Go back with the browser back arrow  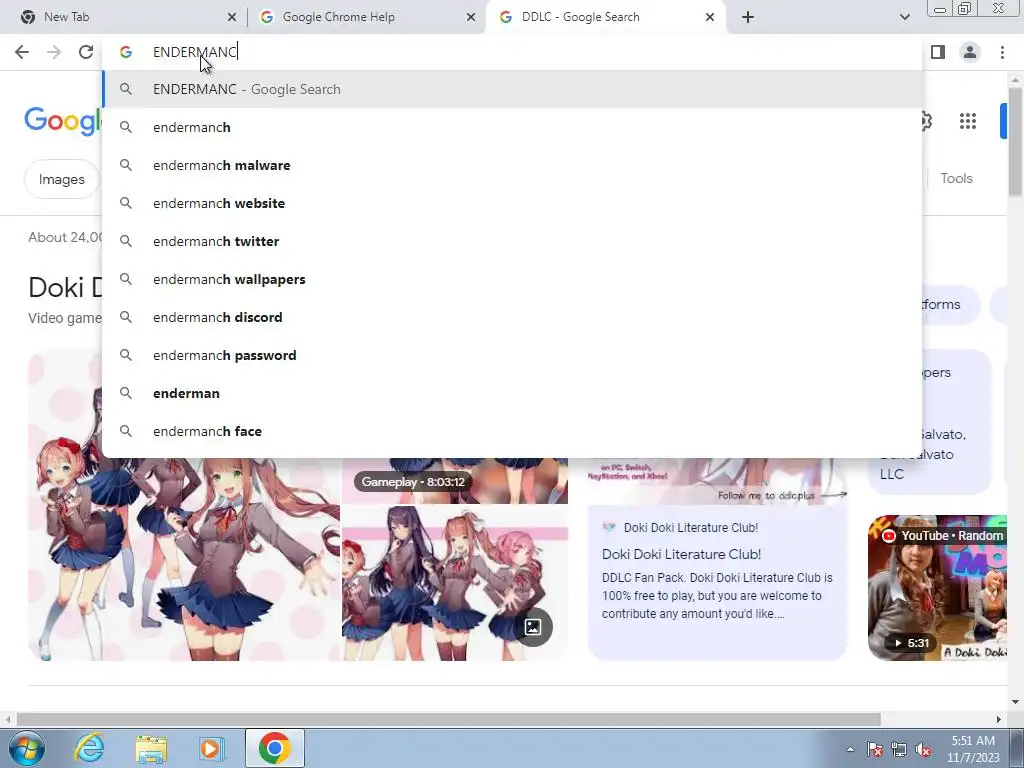(x=22, y=52)
